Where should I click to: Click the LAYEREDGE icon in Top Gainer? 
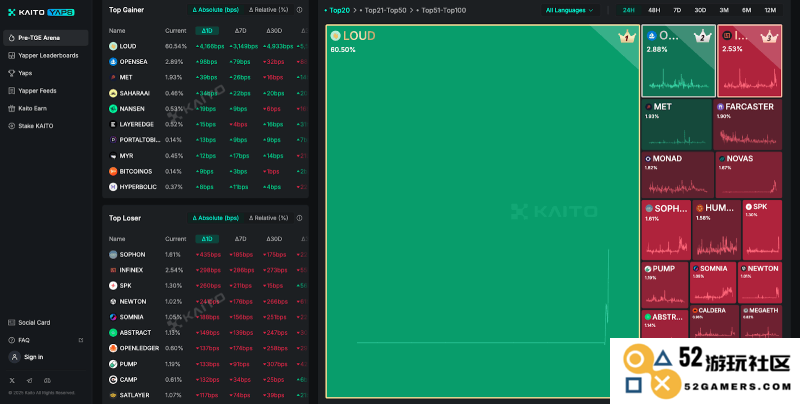[x=113, y=124]
